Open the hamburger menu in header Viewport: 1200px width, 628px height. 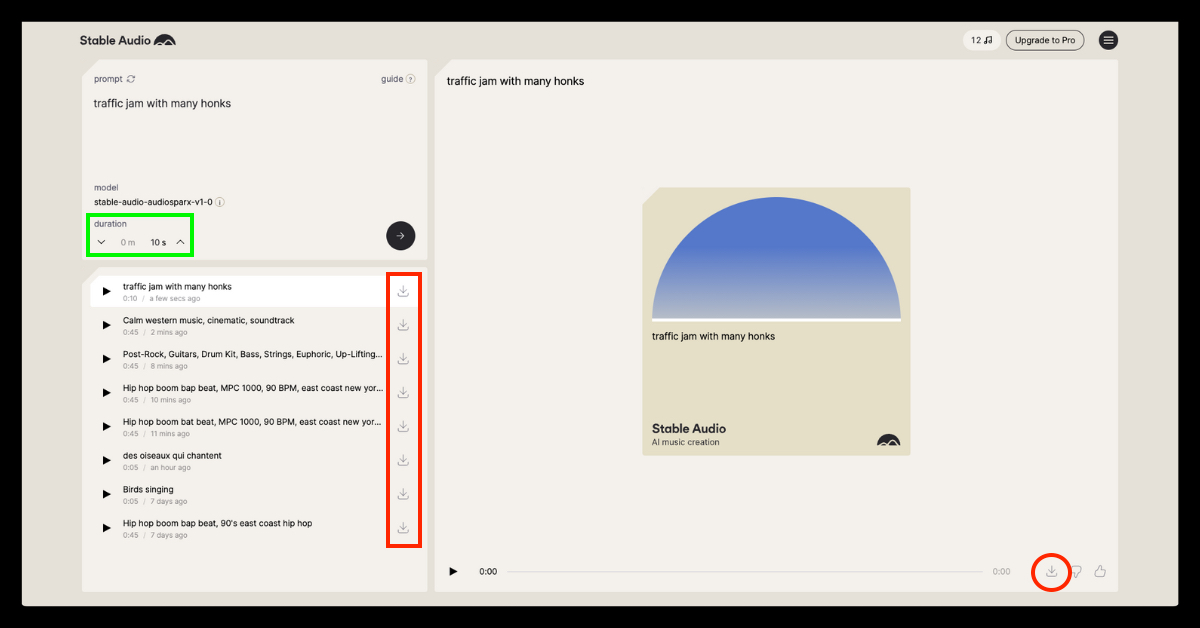(x=1108, y=40)
